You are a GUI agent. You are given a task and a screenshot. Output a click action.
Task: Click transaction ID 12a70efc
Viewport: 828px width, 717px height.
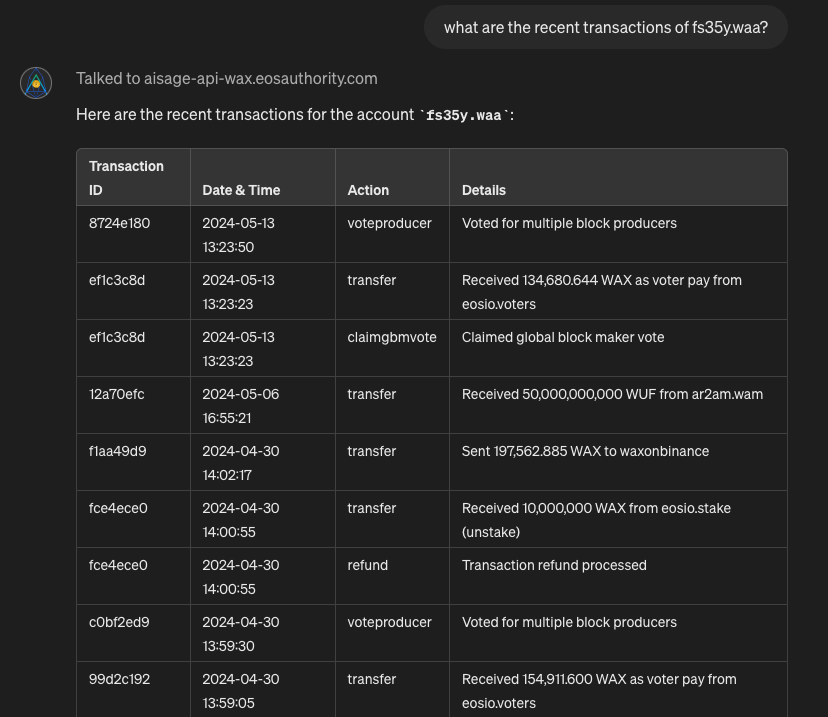pos(116,394)
